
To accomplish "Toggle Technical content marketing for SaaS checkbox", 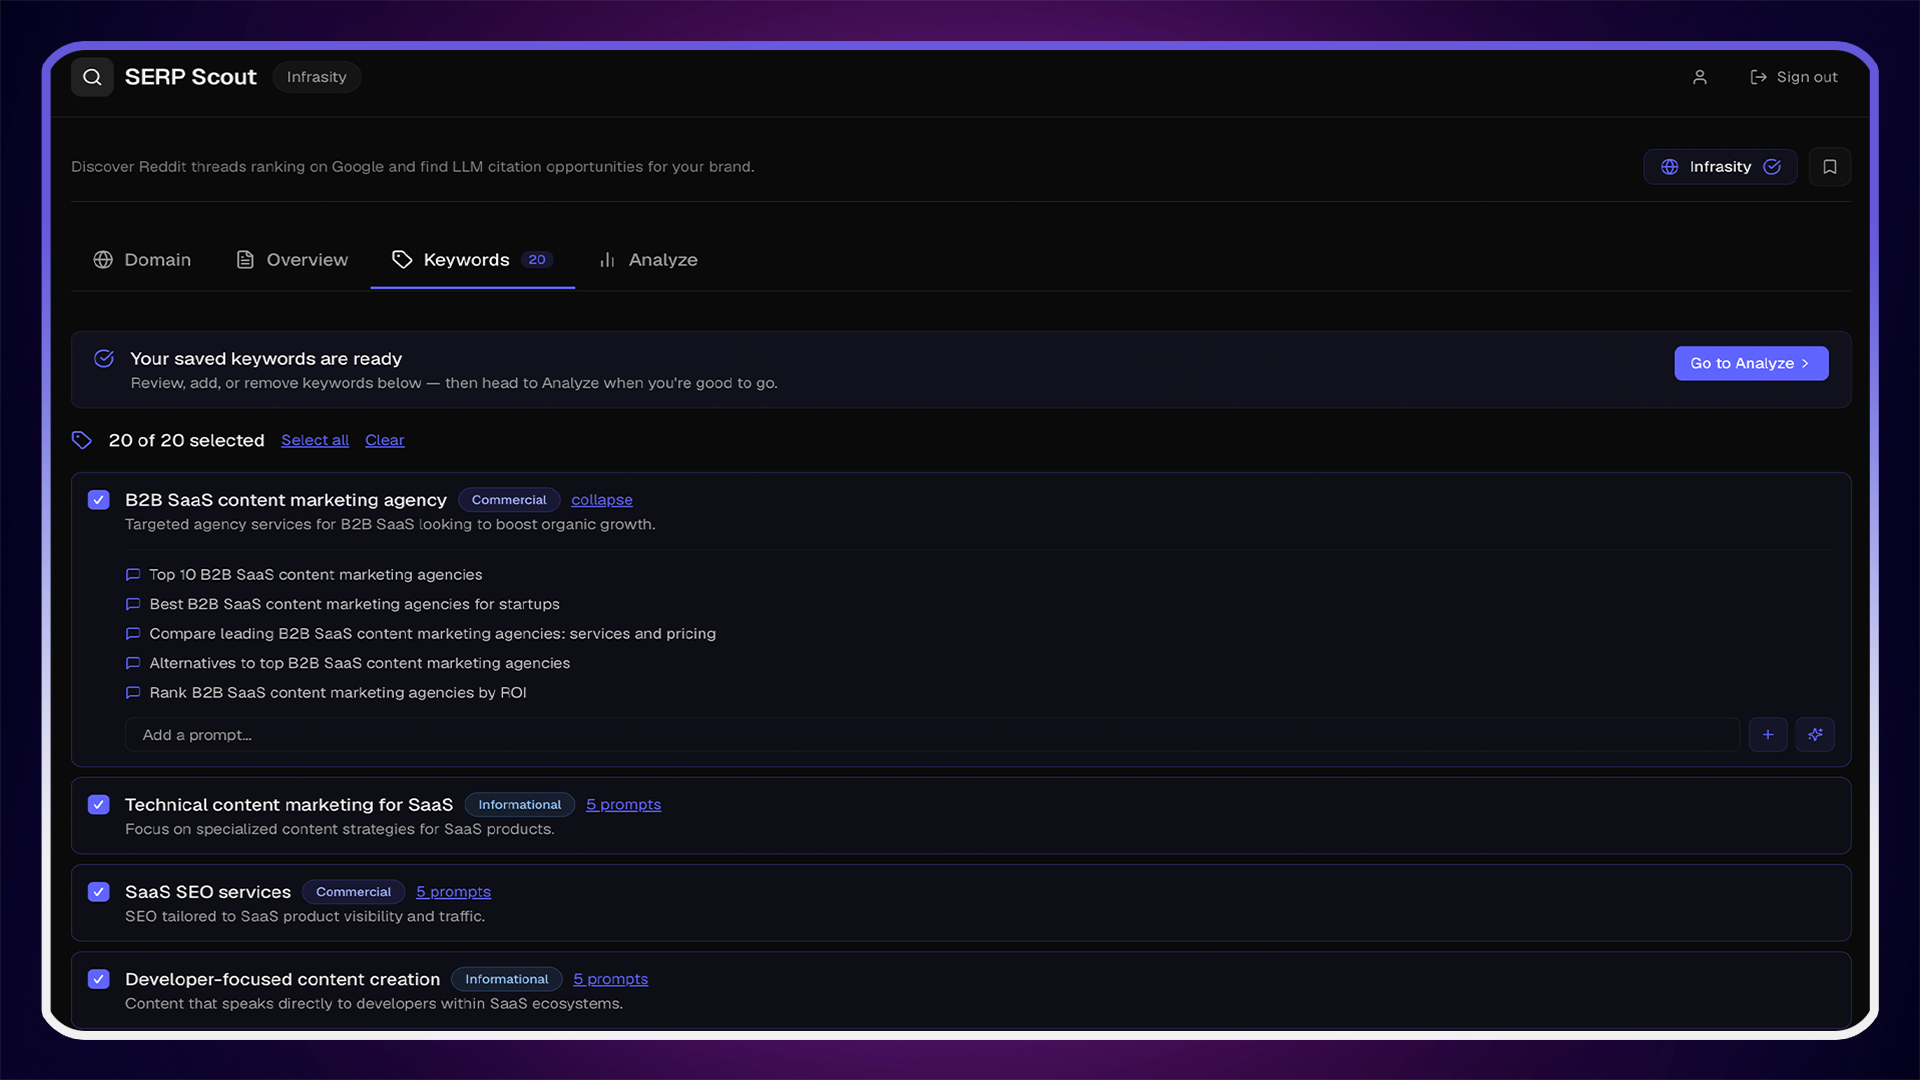I will [99, 805].
